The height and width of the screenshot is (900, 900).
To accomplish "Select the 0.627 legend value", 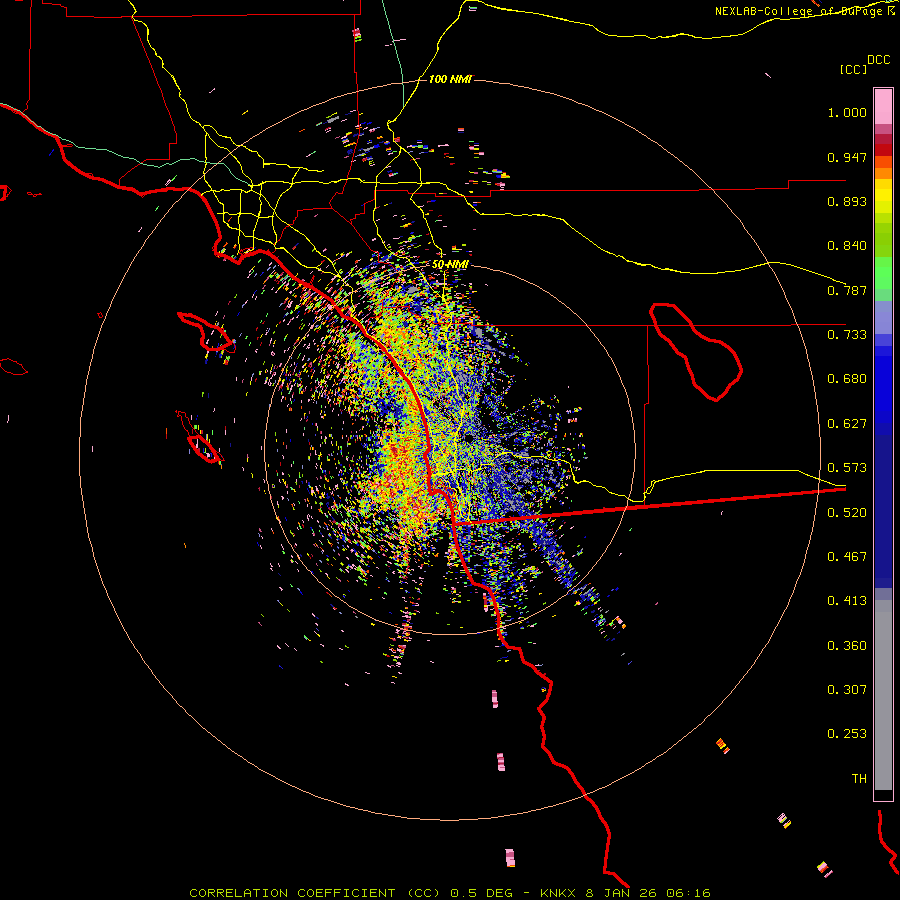I will [847, 424].
